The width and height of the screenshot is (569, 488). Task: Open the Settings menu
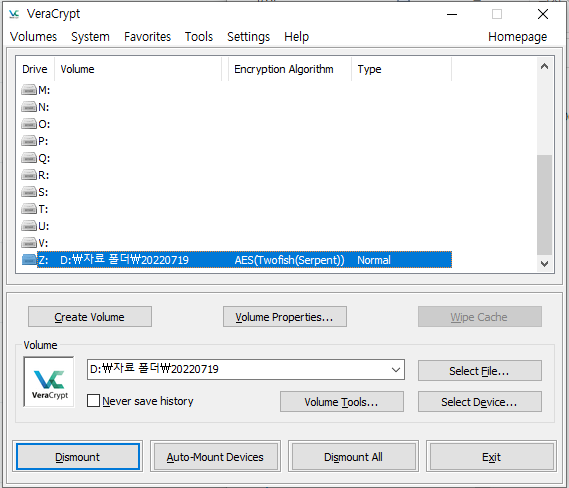[249, 37]
